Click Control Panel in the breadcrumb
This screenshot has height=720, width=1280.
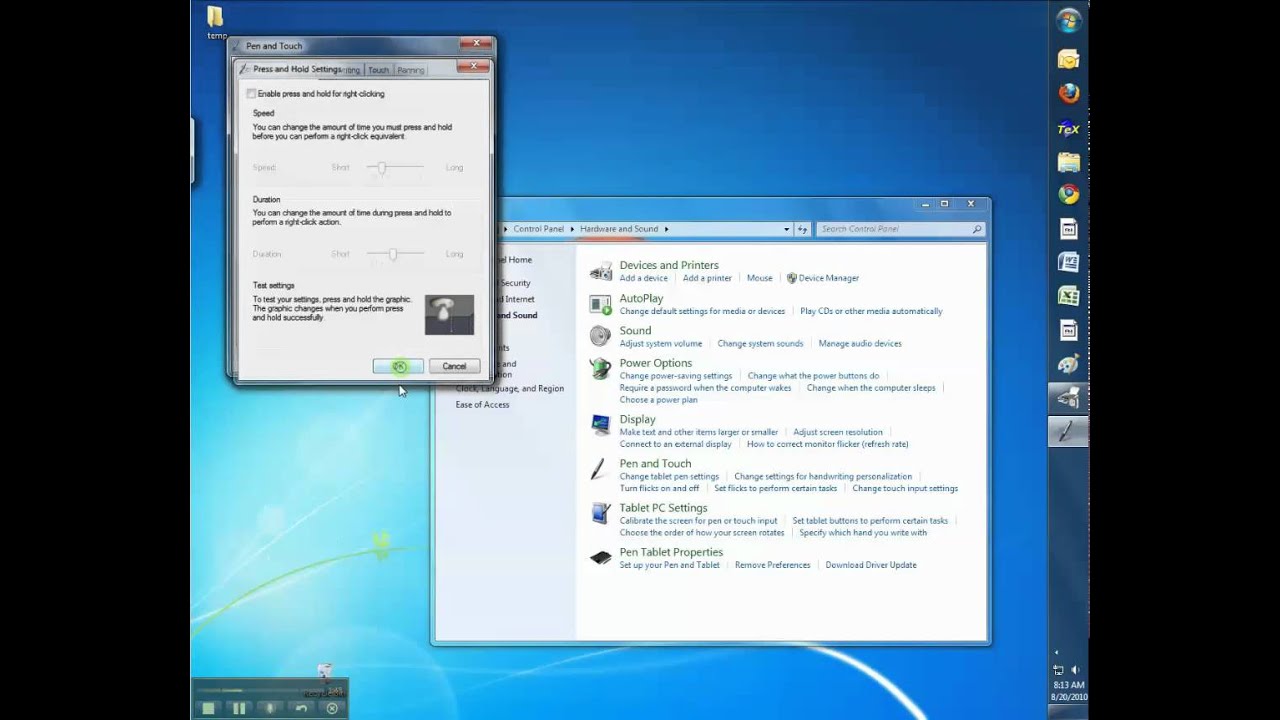click(539, 229)
